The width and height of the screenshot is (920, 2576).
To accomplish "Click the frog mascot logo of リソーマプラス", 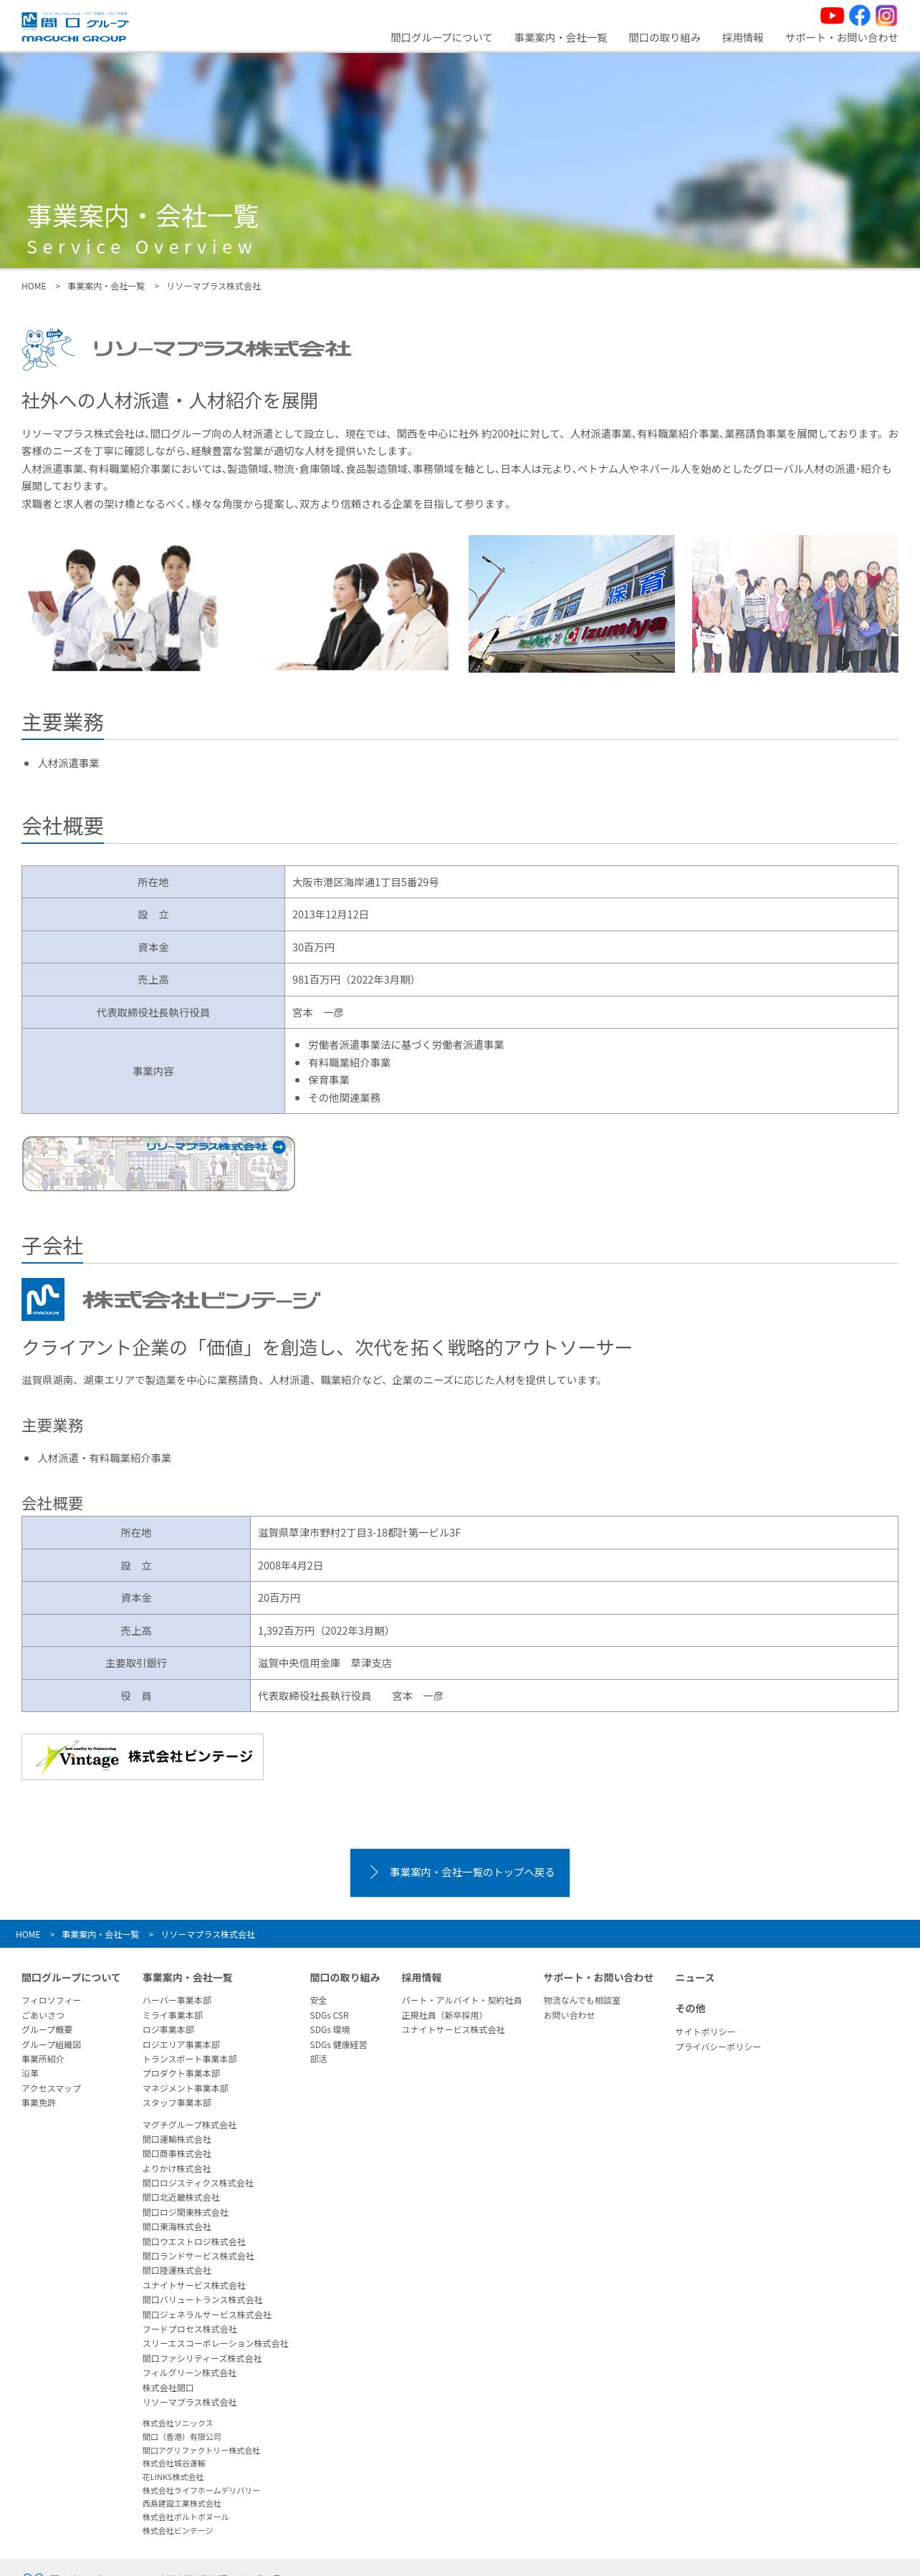I will tap(48, 349).
